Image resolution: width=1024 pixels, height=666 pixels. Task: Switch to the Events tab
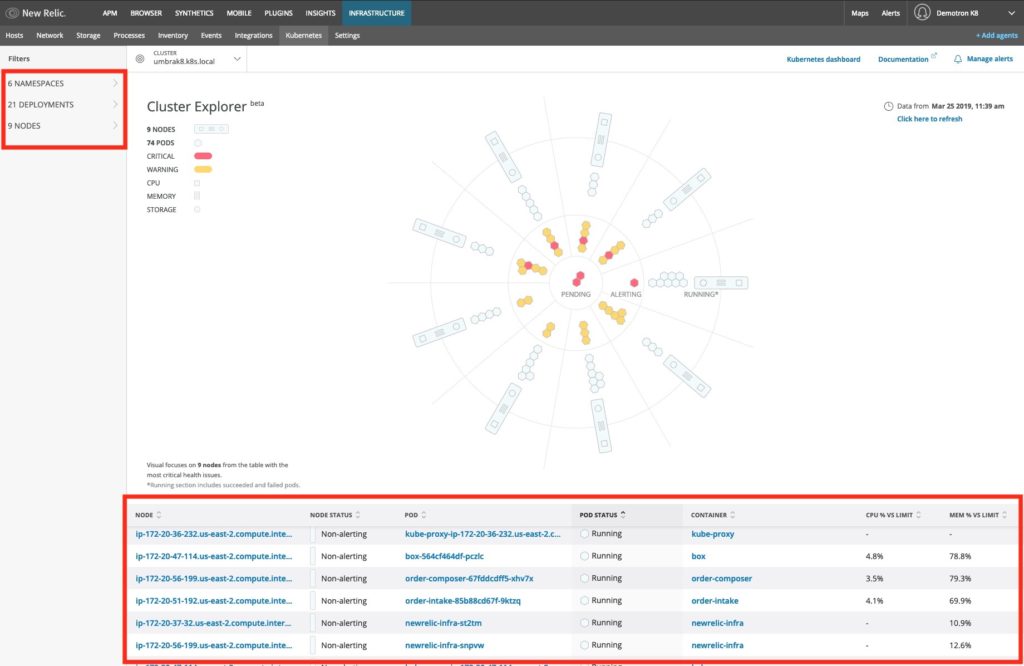211,35
